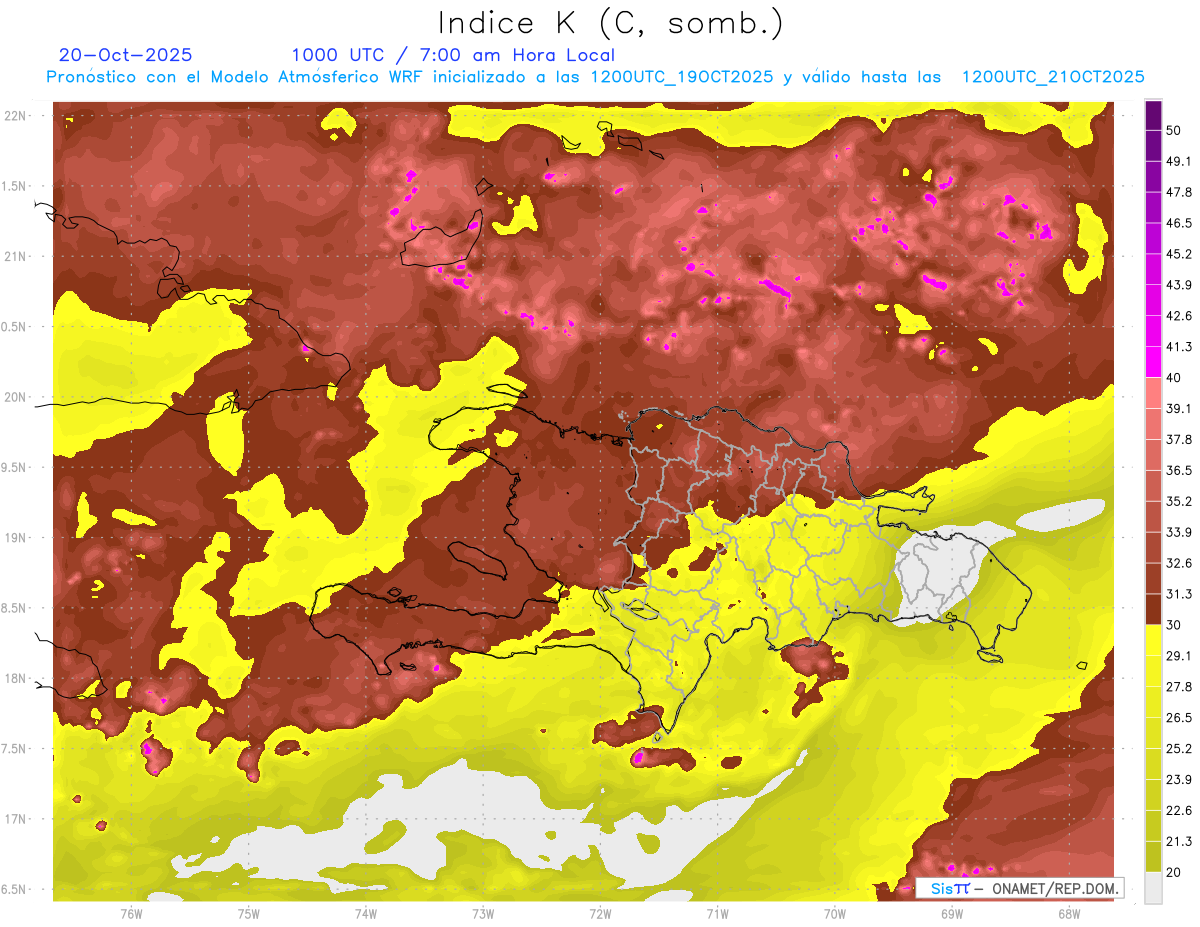Viewport: 1200px width, 927px height.
Task: Click the colorbar value 49.1
Action: point(1179,161)
